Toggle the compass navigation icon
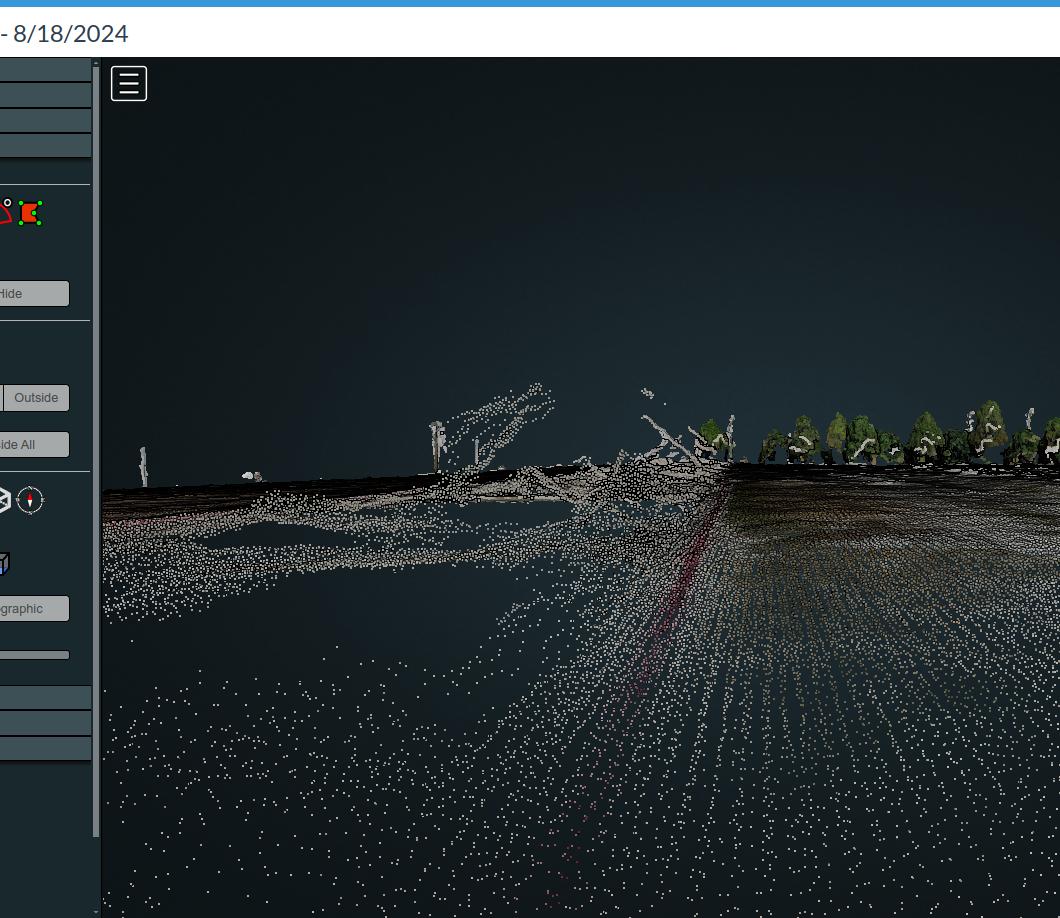The width and height of the screenshot is (1060, 918). coord(31,500)
